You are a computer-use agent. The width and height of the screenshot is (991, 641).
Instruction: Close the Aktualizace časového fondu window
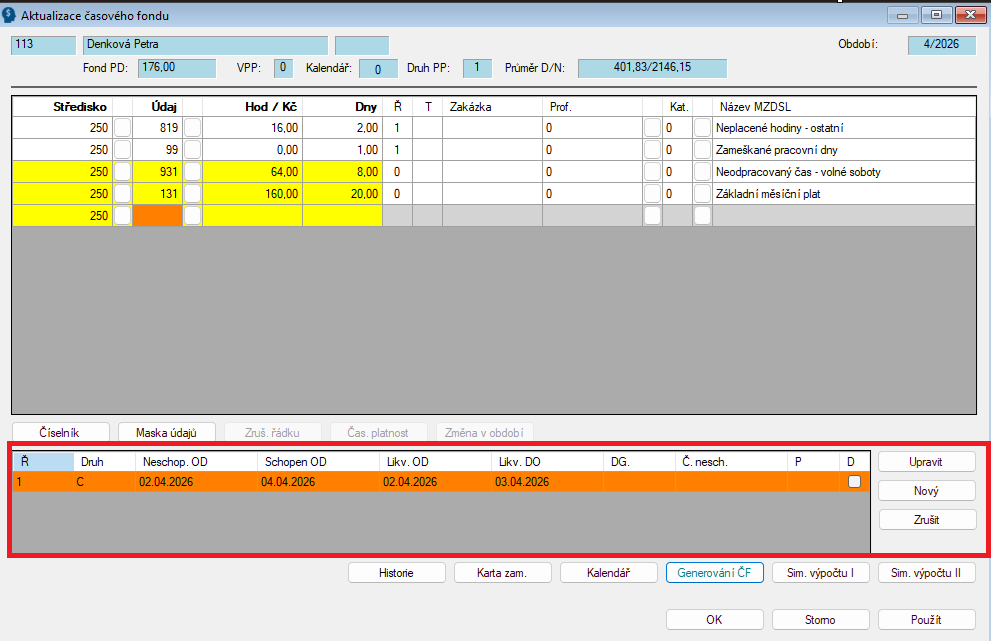tap(970, 15)
